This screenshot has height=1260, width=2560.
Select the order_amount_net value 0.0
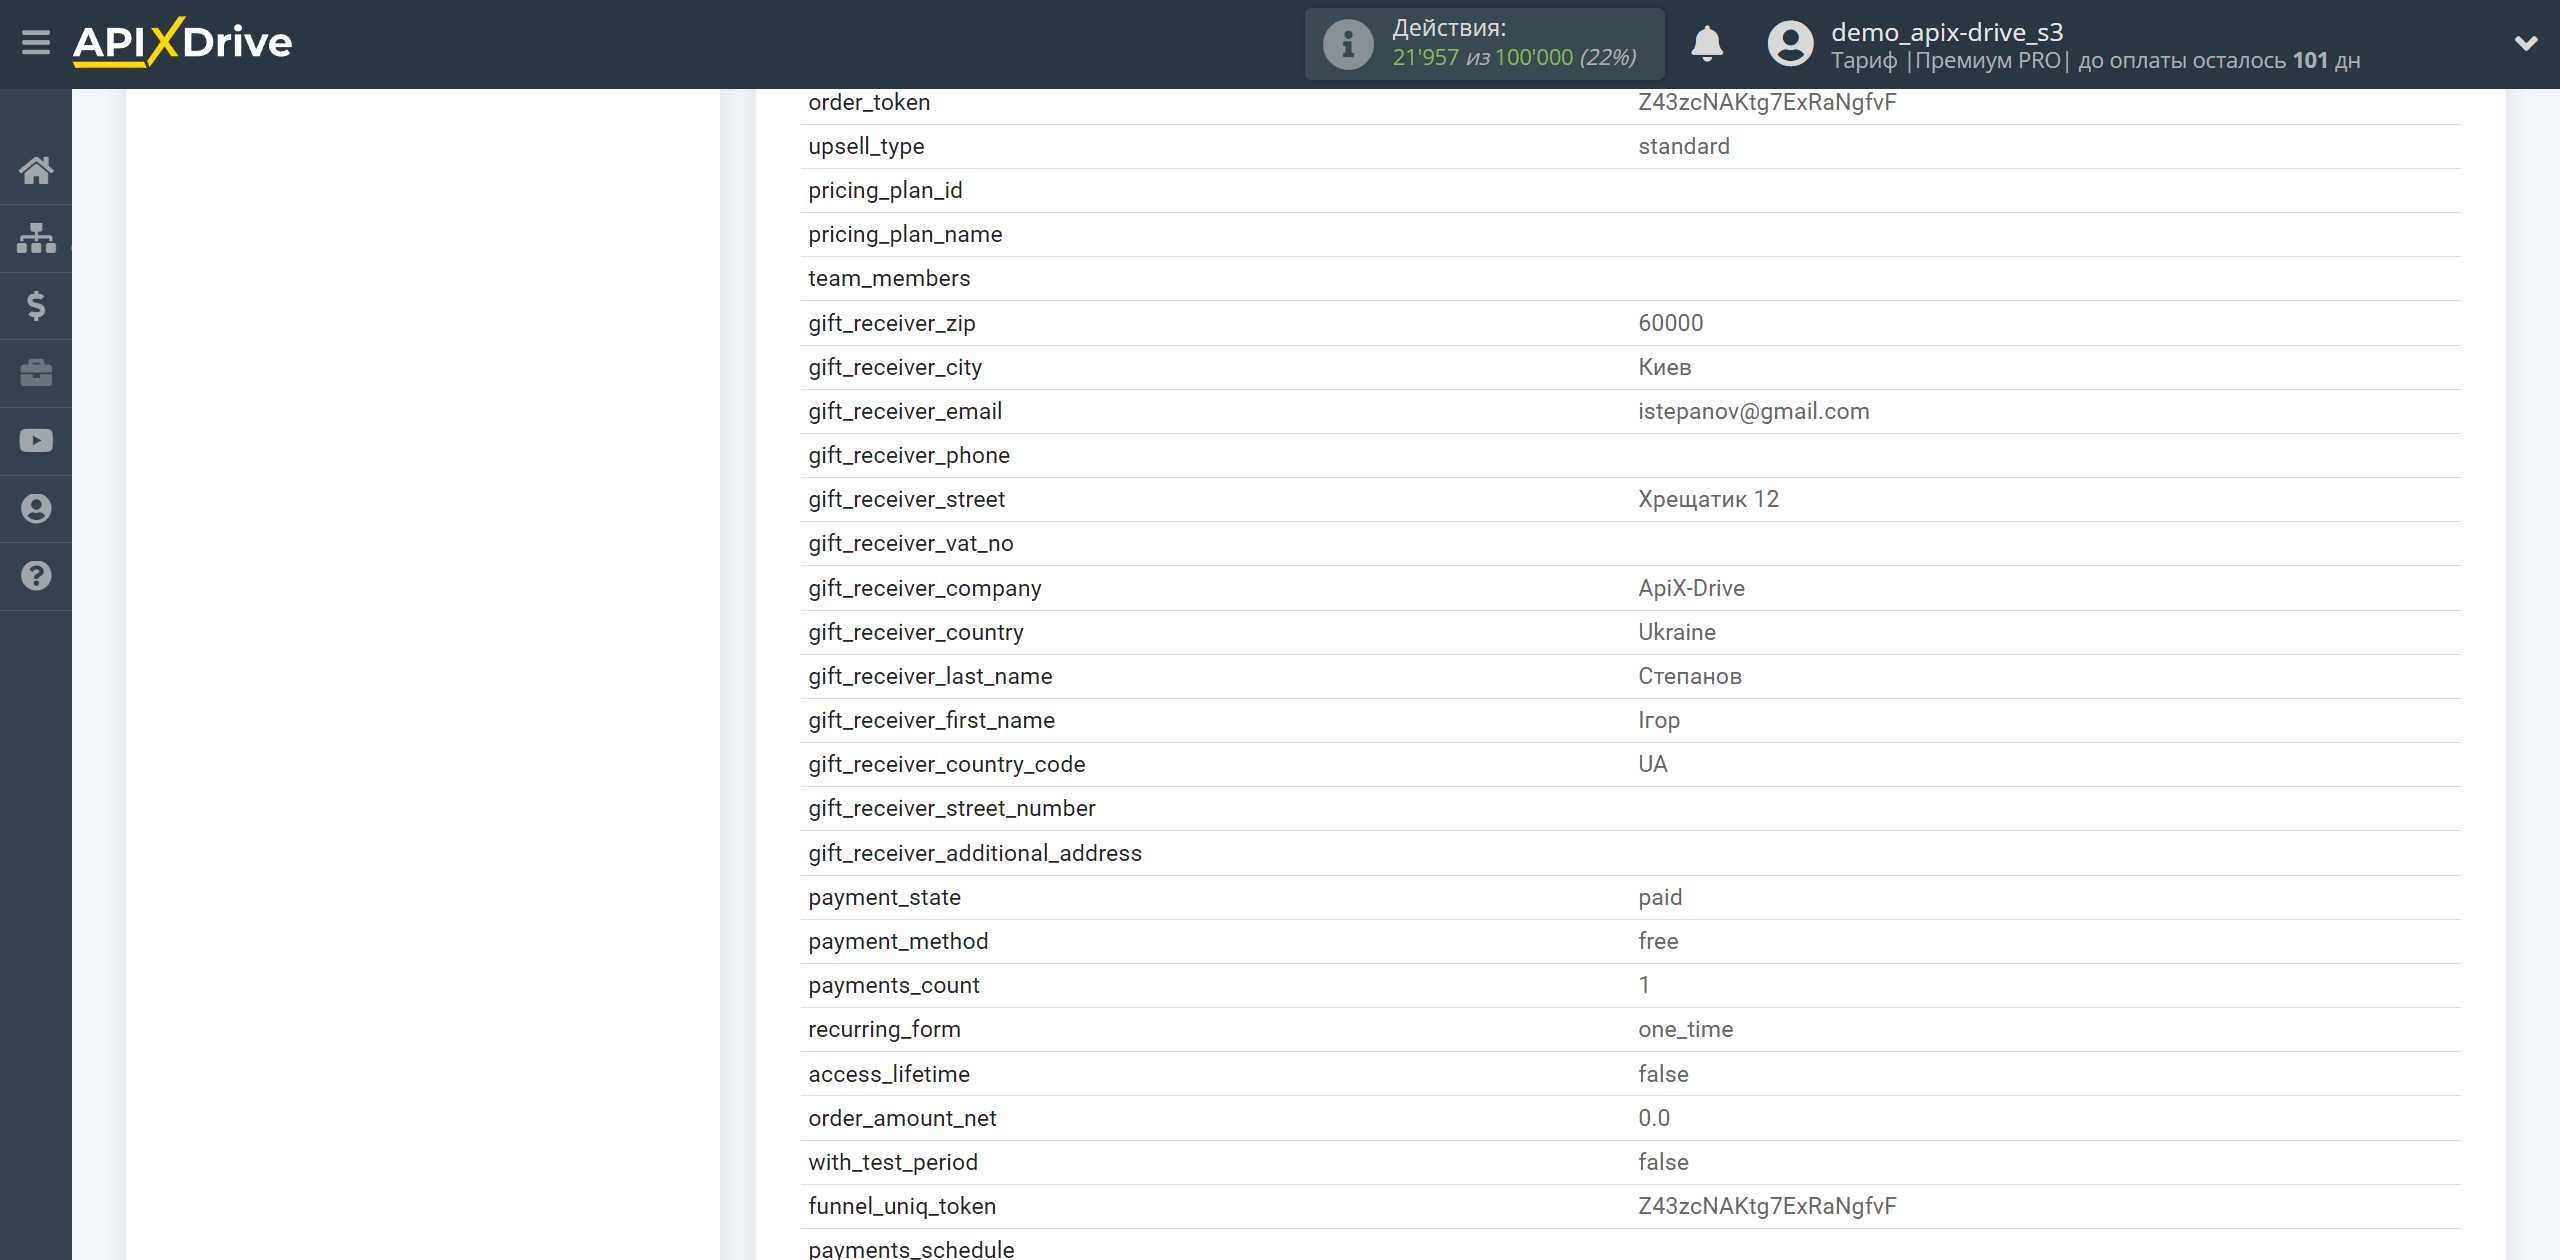coord(1653,1118)
